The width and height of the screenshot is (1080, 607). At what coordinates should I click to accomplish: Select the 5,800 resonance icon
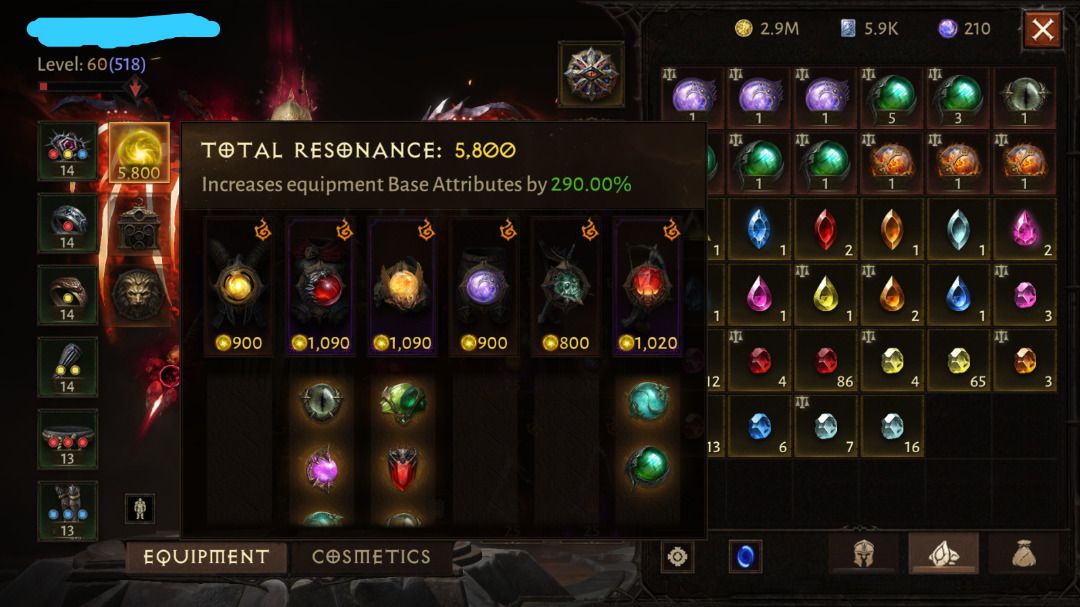[x=139, y=153]
